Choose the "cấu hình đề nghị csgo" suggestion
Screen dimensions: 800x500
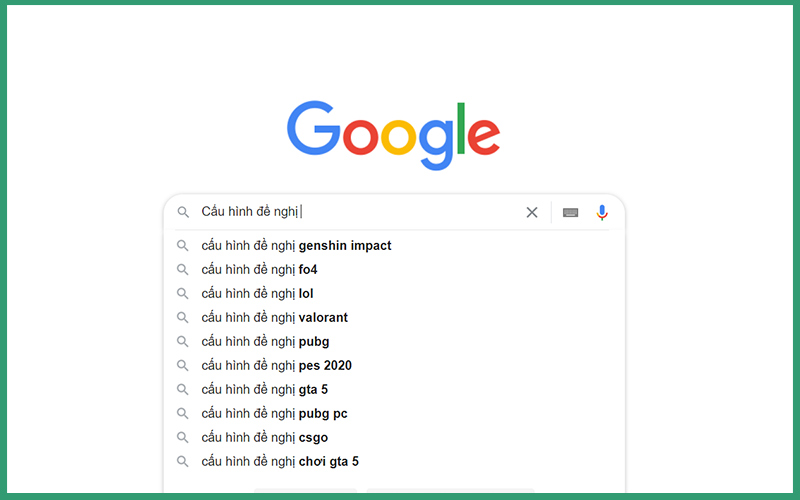[x=264, y=438]
